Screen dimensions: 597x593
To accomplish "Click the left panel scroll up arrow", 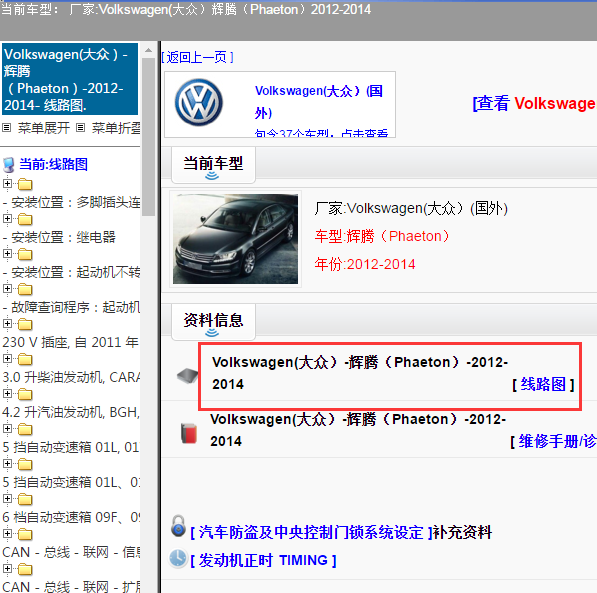I will (x=148, y=50).
